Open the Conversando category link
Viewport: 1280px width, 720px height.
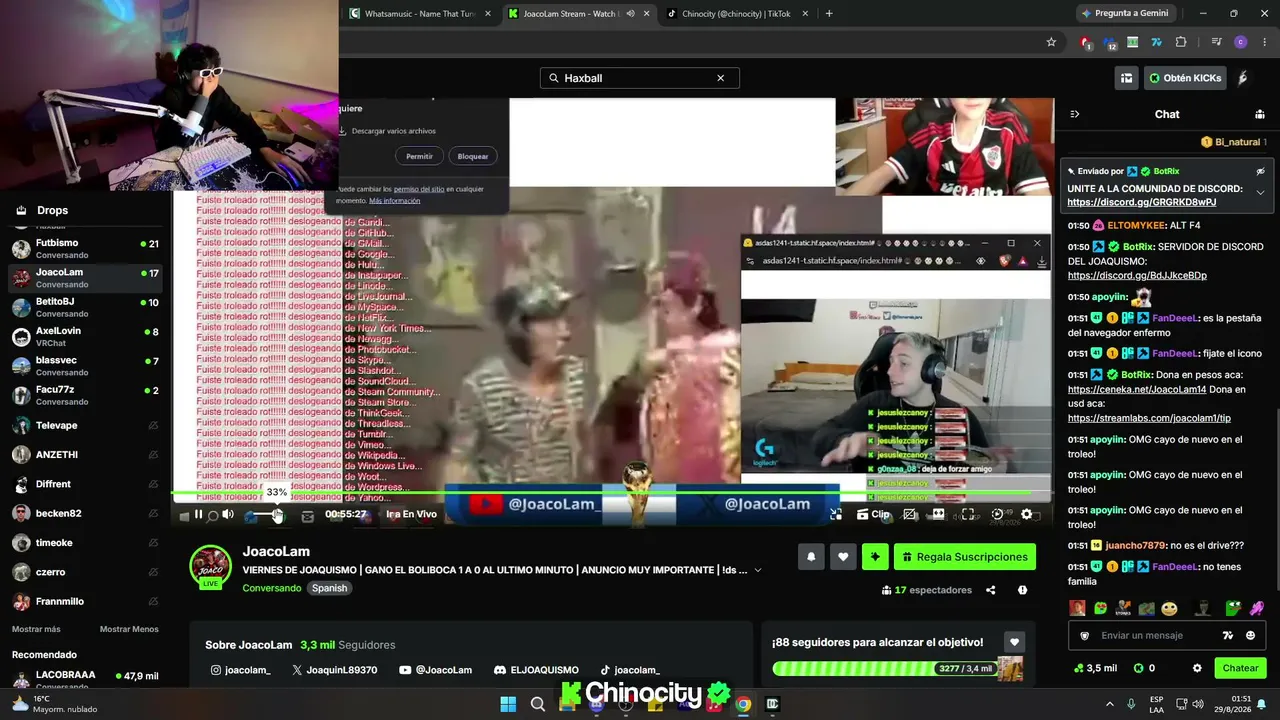pos(272,588)
